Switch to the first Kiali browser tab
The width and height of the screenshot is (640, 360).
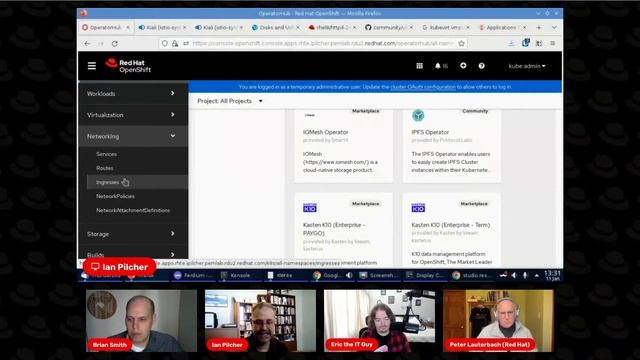coord(162,27)
